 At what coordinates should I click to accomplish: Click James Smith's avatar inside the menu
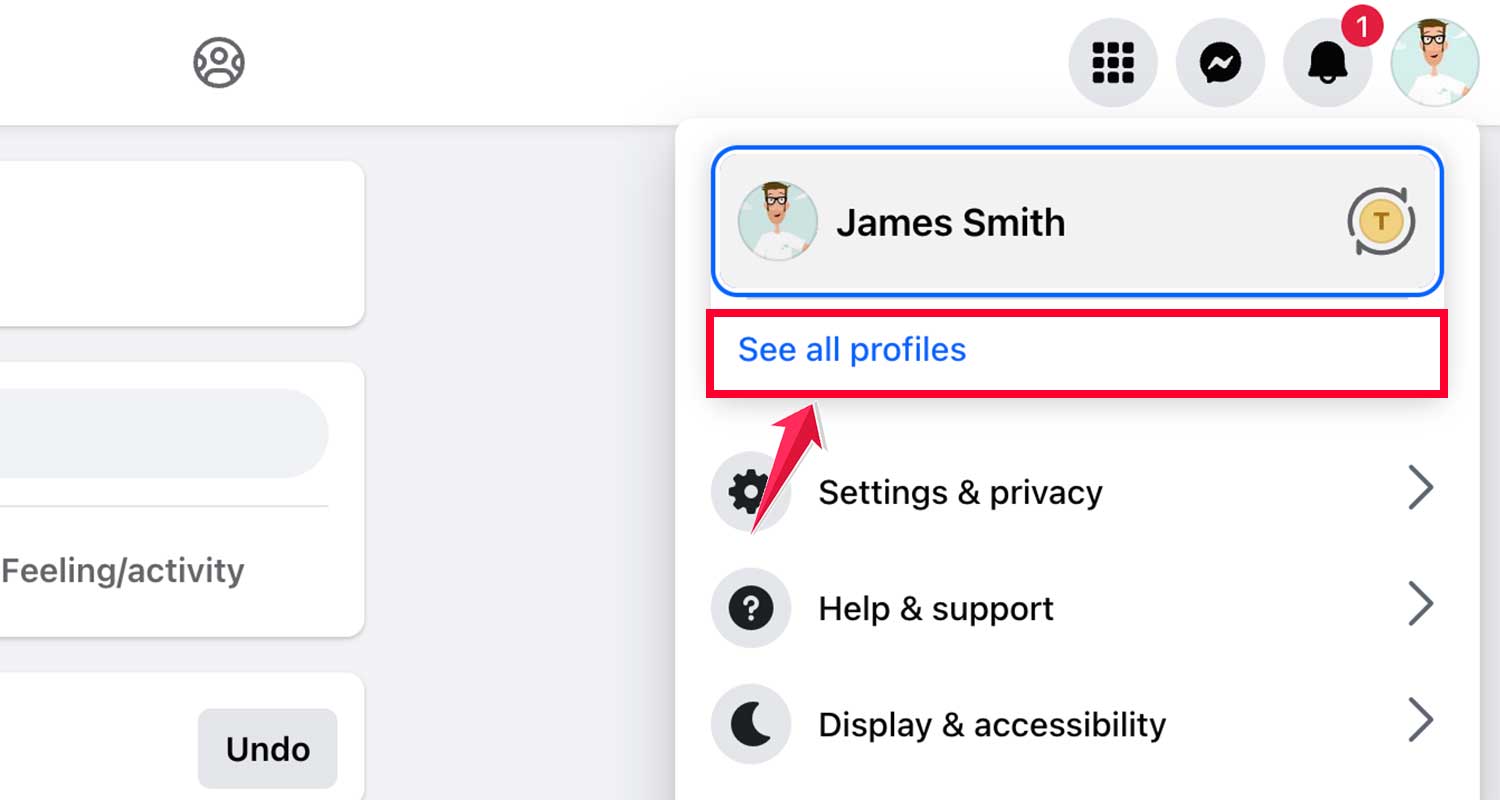tap(779, 222)
